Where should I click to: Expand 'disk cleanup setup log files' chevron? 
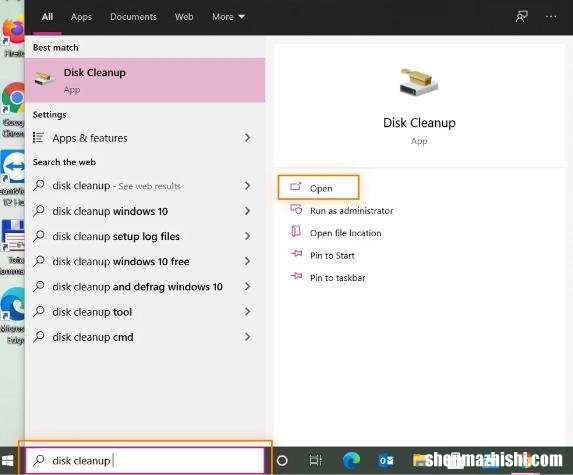tap(248, 236)
